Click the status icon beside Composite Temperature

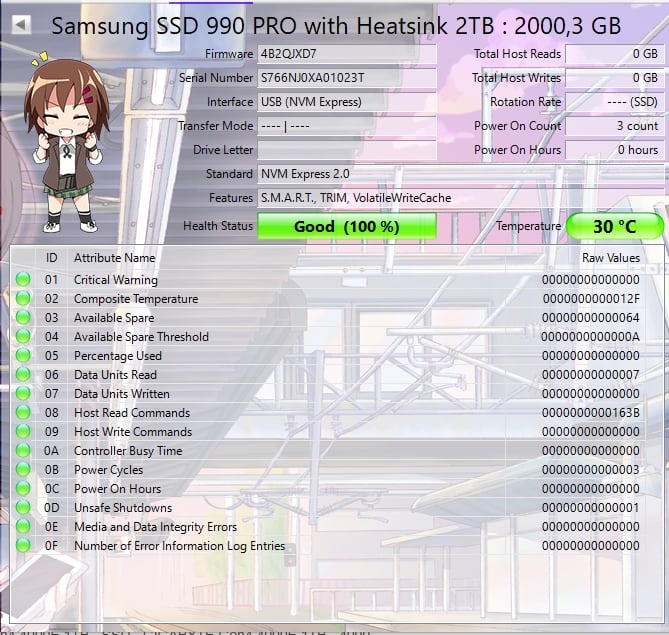(23, 299)
